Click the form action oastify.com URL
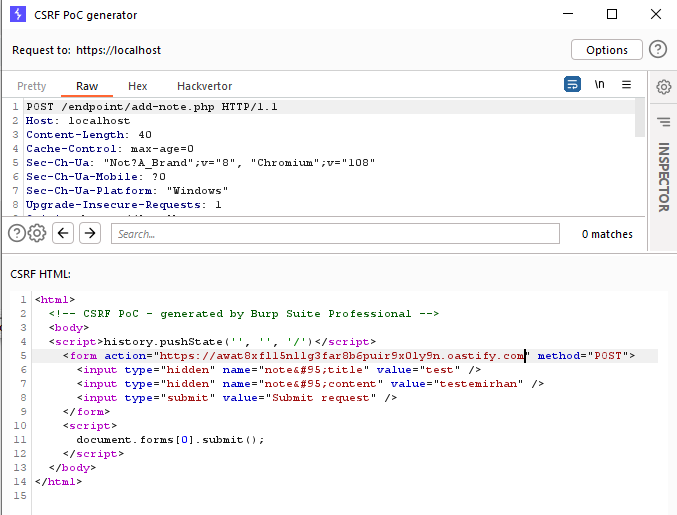 coord(342,356)
